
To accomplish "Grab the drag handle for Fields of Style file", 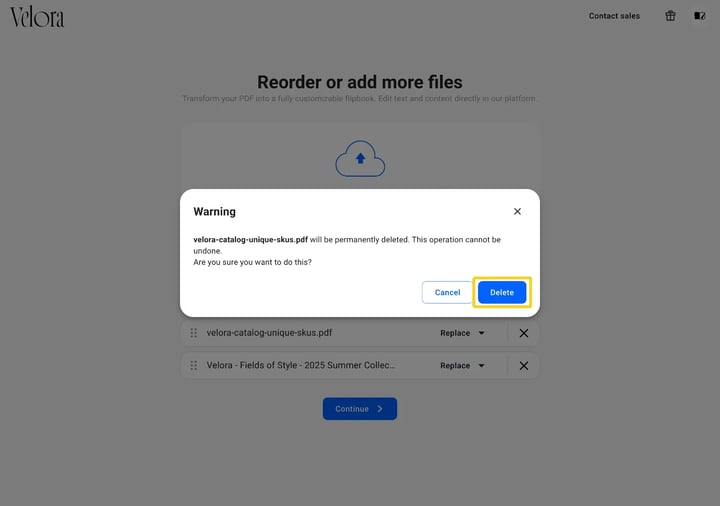I will (x=194, y=365).
